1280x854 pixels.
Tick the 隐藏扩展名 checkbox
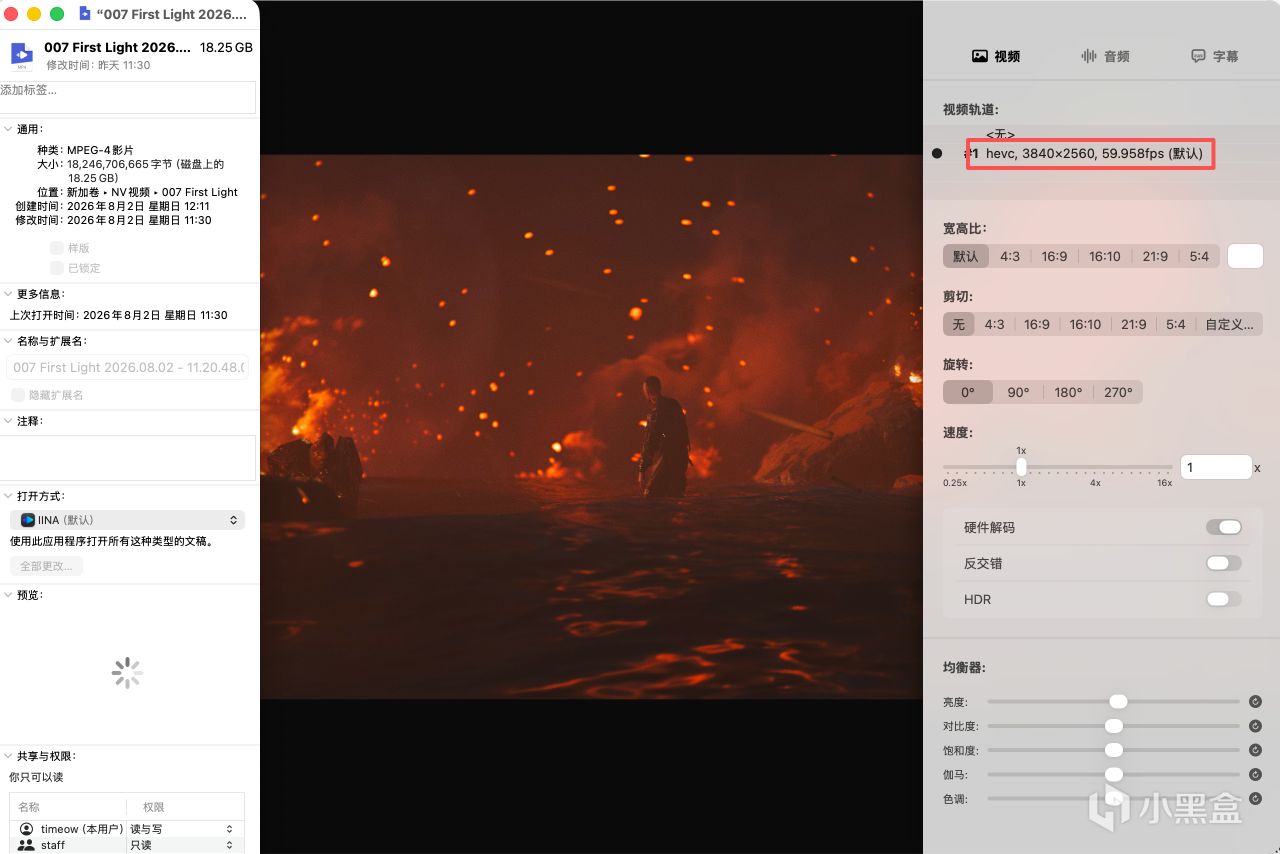pyautogui.click(x=17, y=395)
